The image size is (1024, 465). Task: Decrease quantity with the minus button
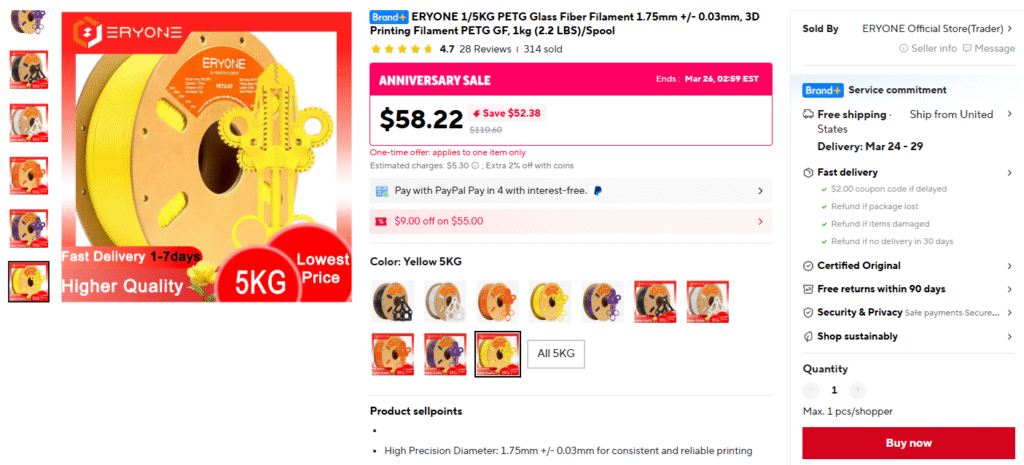click(811, 390)
